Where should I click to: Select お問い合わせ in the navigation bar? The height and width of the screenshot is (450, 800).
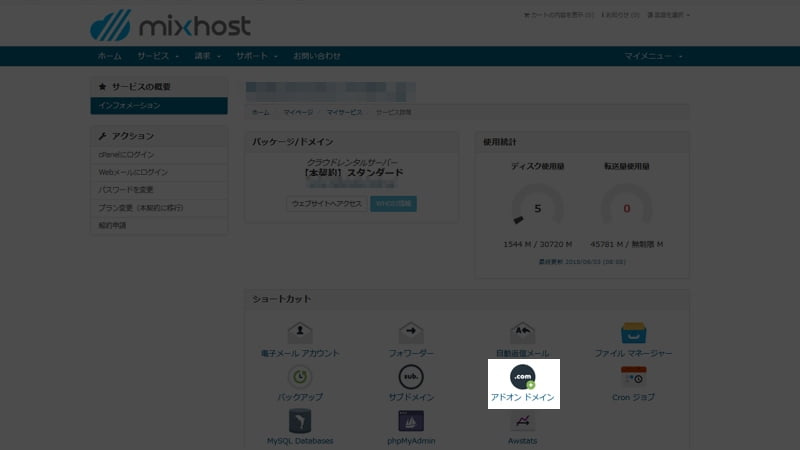point(316,56)
